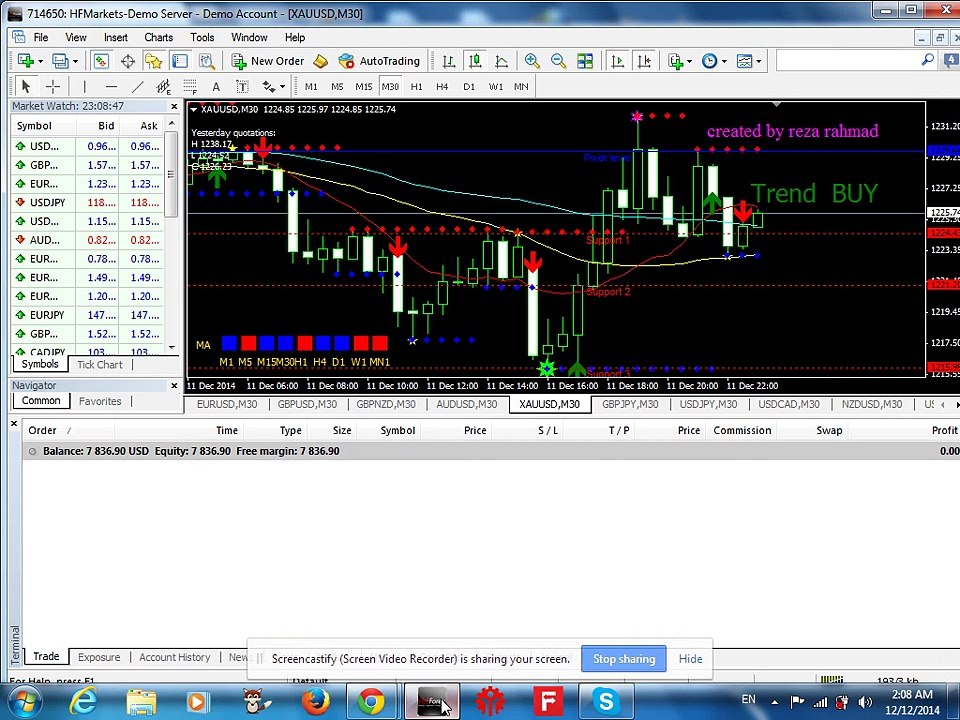Select the Horizontal Line drawing tool
This screenshot has height=720, width=960.
pyautogui.click(x=111, y=86)
